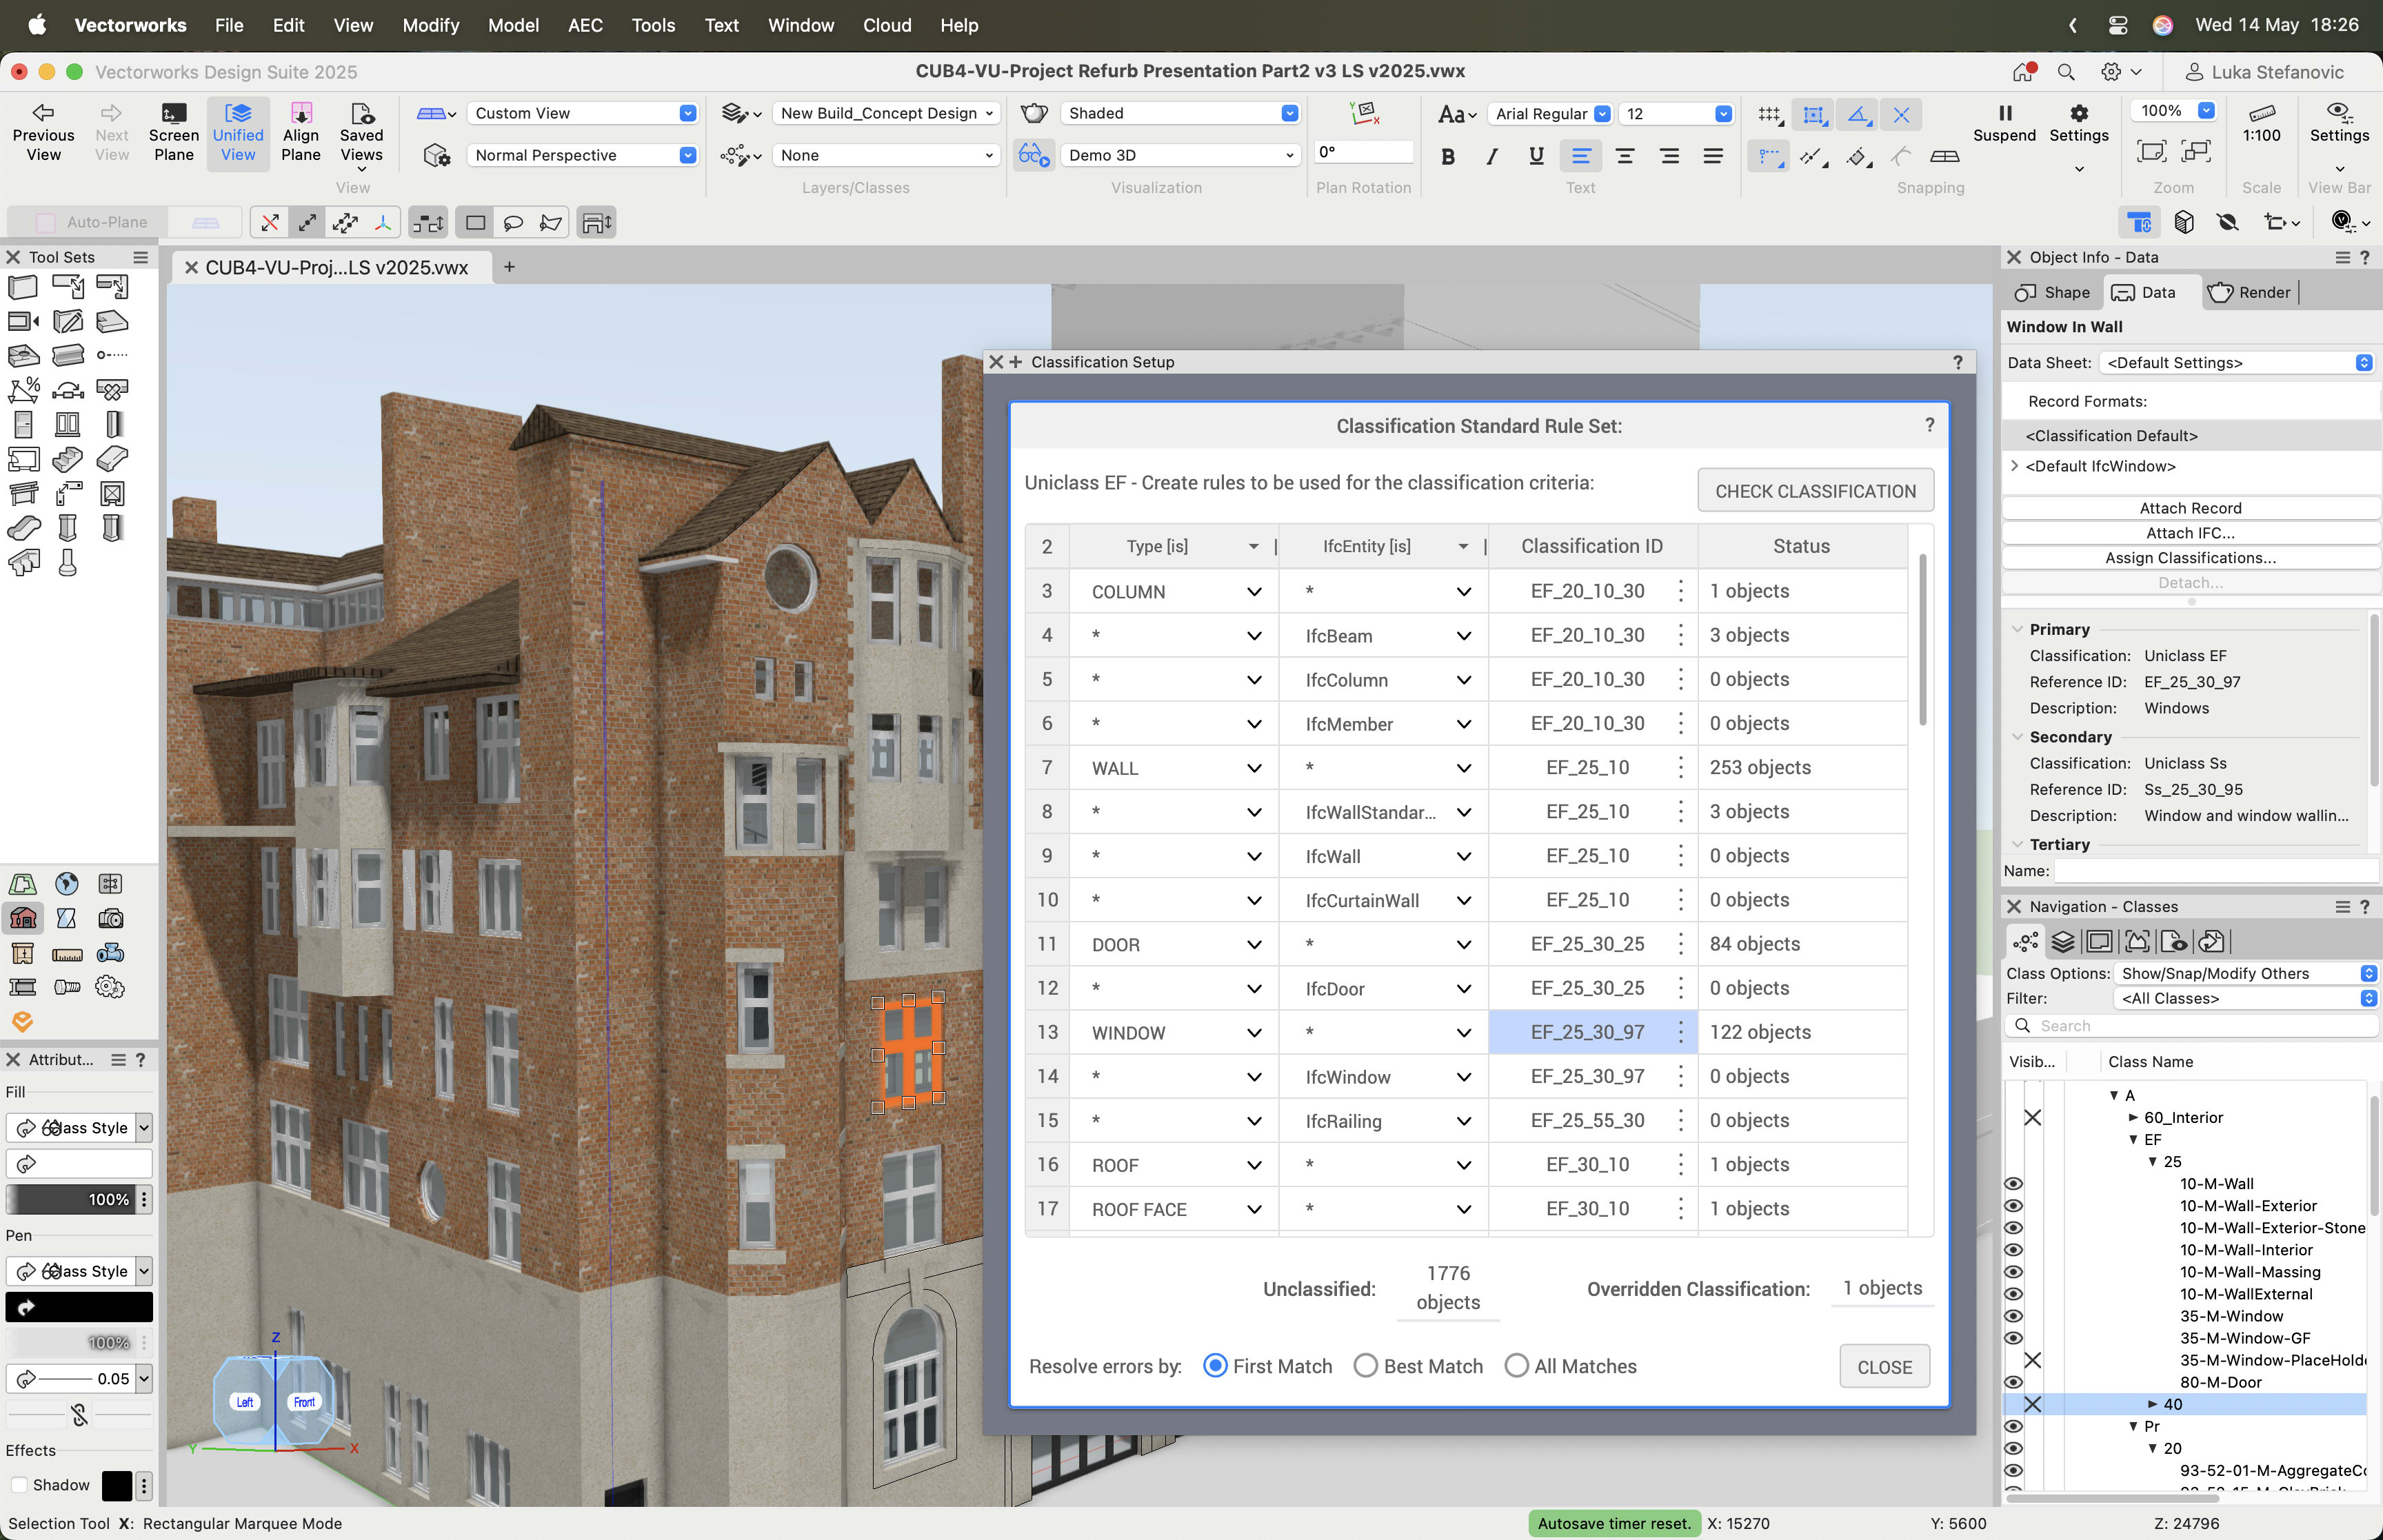
Task: Toggle bold text formatting
Action: 1447,156
